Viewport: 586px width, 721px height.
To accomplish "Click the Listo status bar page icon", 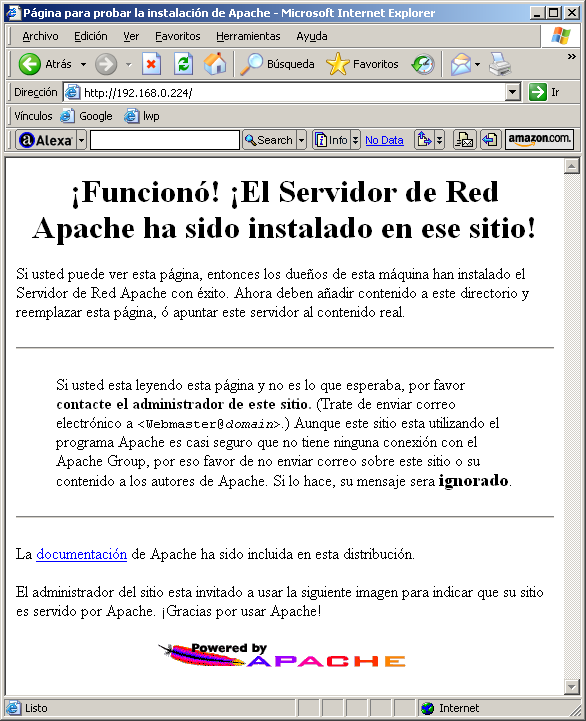I will point(13,708).
